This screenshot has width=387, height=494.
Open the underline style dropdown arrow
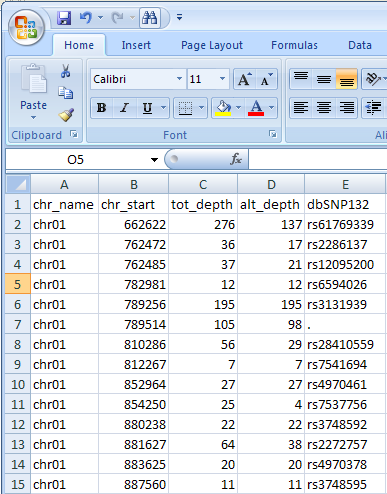tap(163, 108)
